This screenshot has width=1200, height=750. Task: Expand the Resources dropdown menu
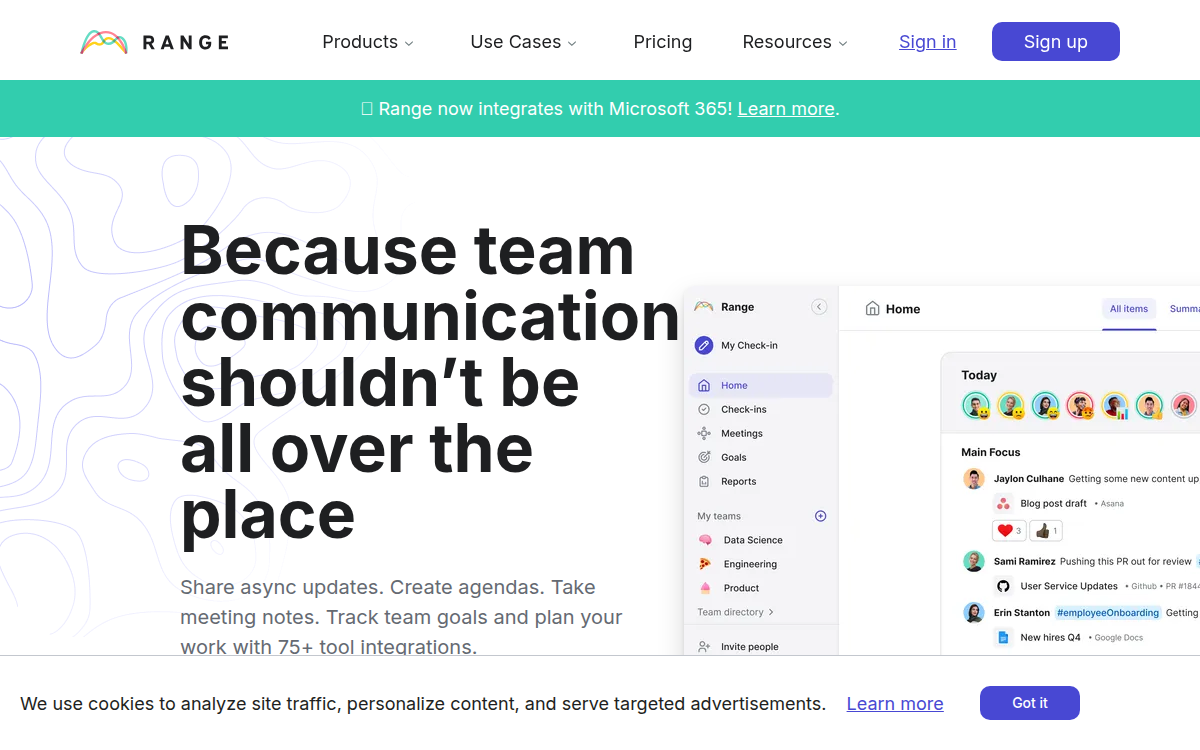pos(795,42)
